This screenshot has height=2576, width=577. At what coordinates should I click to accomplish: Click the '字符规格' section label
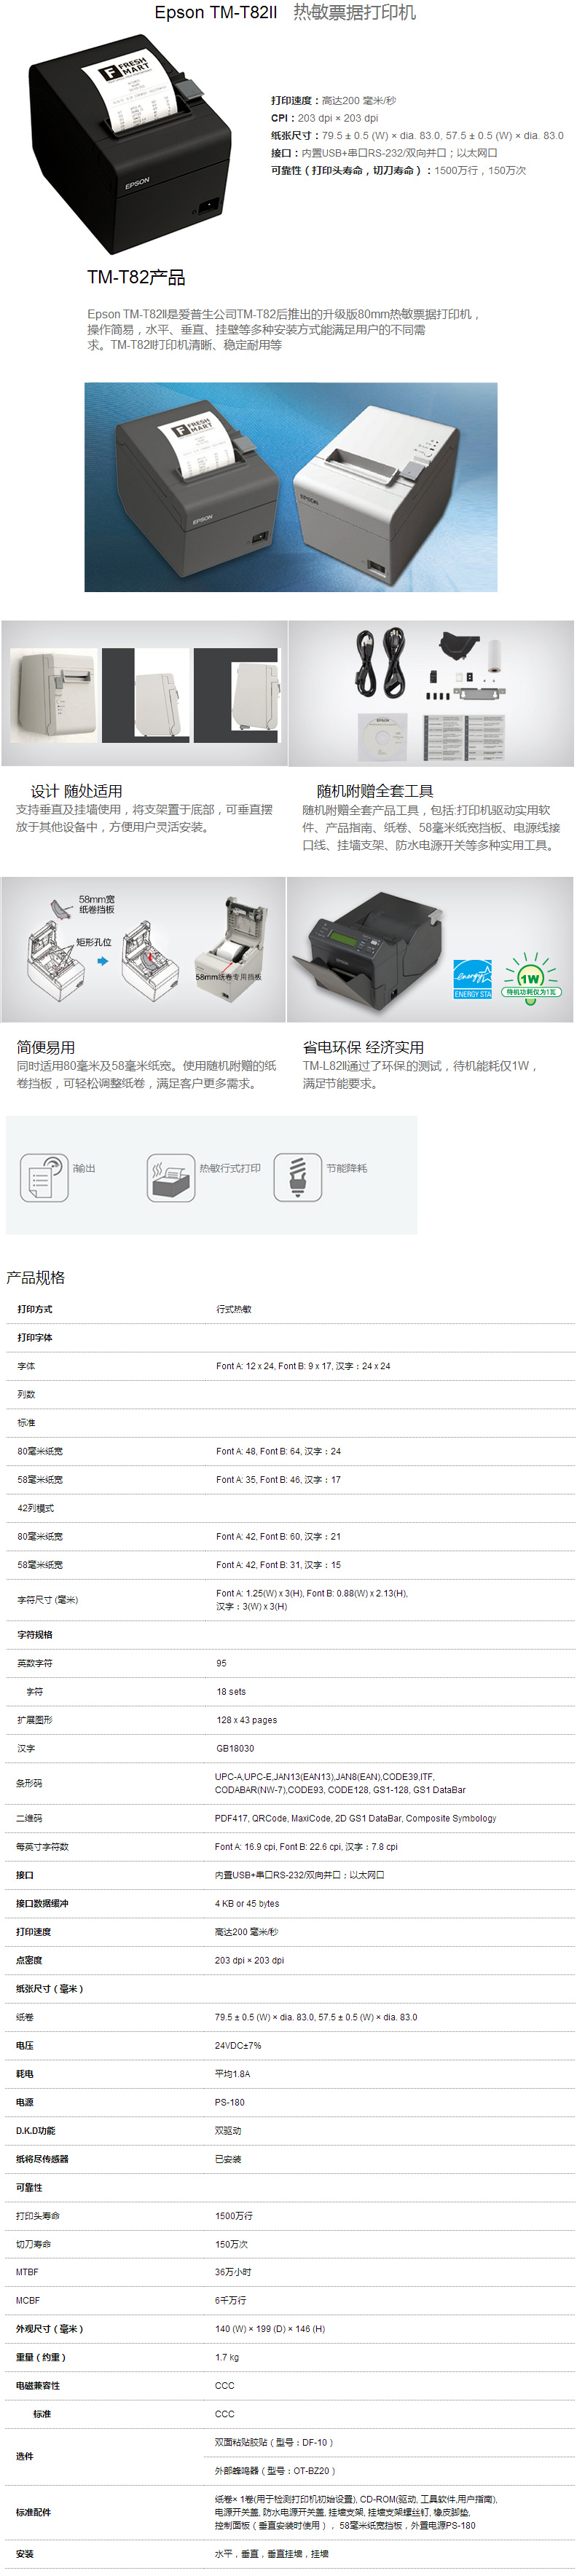35,1634
